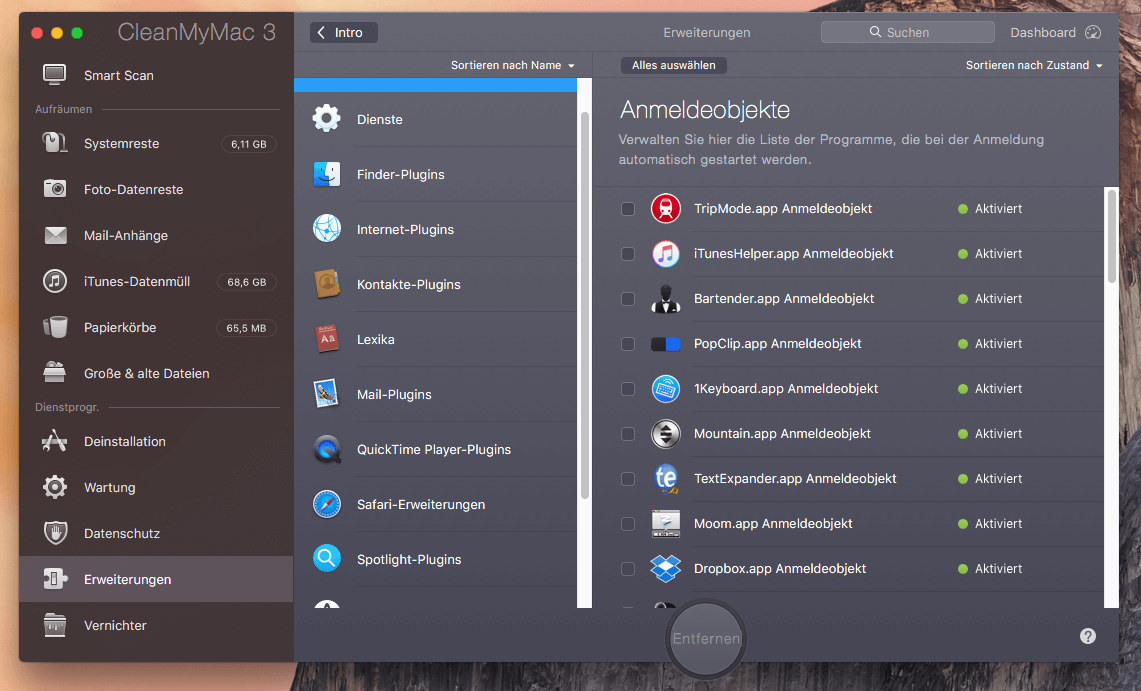Tick the Bartender.app Anmeldeobjekt checkbox
Viewport: 1141px width, 691px height.
627,299
